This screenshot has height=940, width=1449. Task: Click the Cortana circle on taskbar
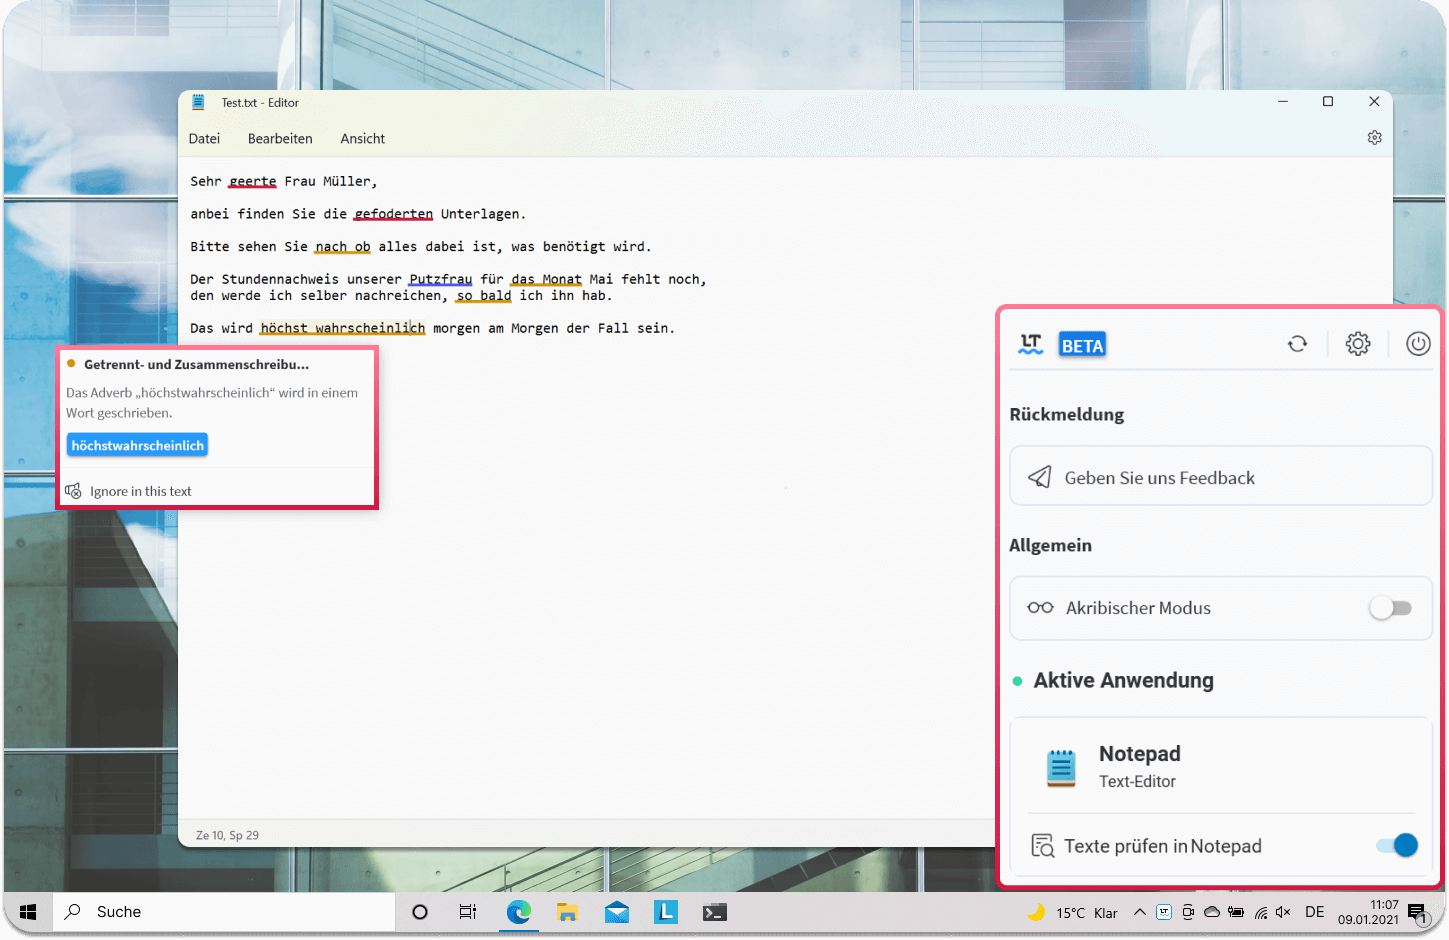coord(420,912)
